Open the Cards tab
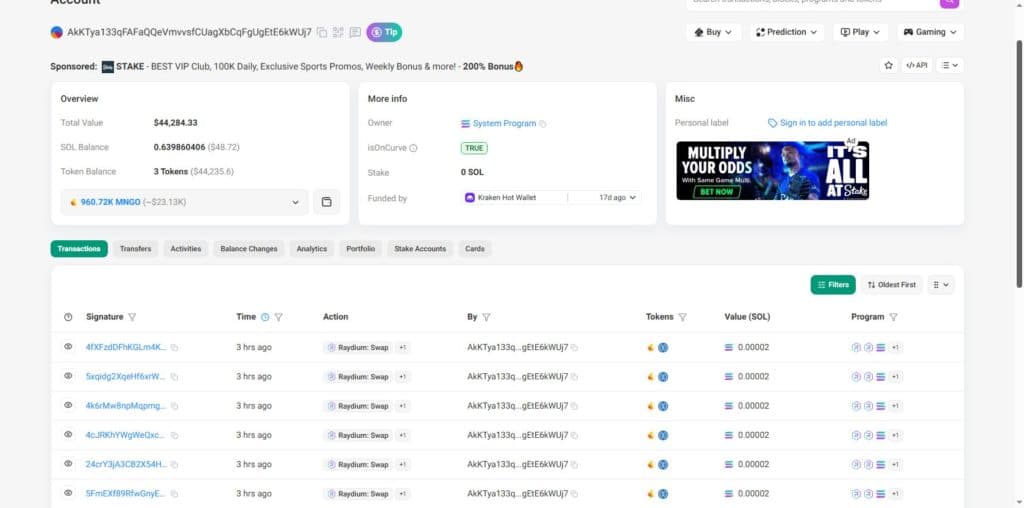The height and width of the screenshot is (508, 1024). tap(475, 249)
